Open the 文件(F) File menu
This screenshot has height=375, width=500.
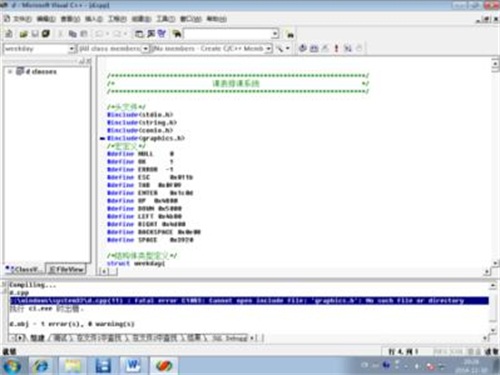point(22,19)
